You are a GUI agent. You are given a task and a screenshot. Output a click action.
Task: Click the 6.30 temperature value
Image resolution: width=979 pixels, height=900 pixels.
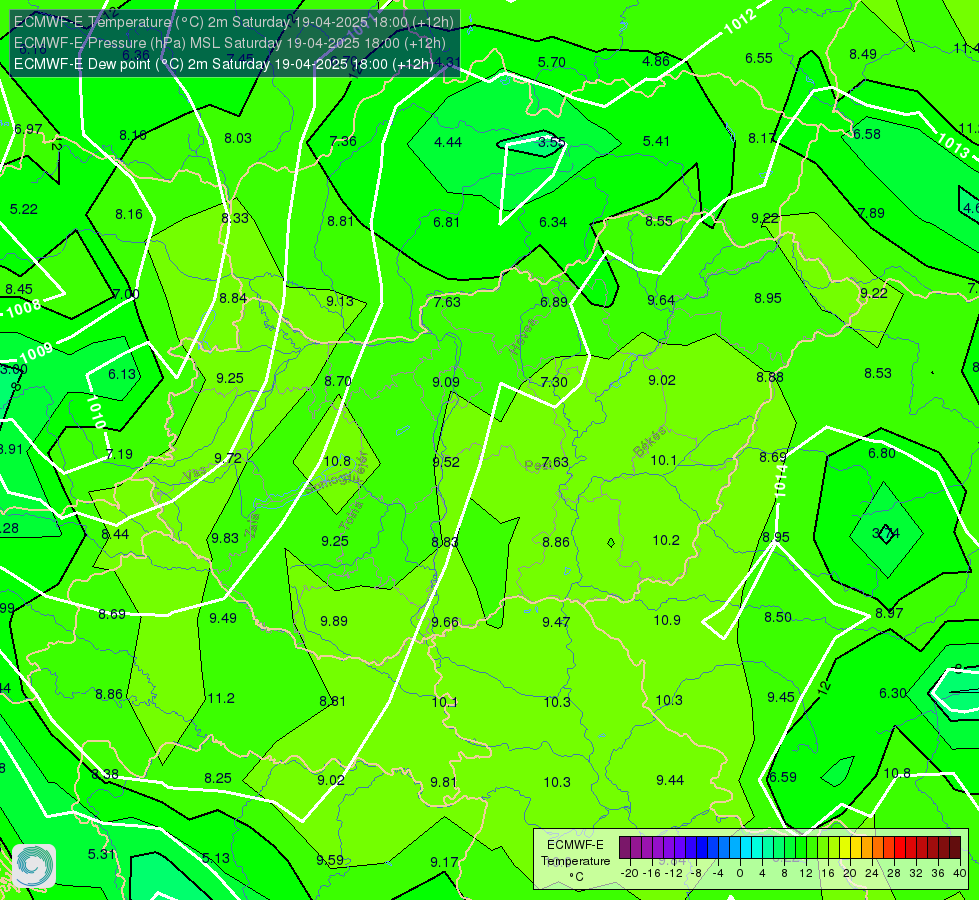pos(893,693)
